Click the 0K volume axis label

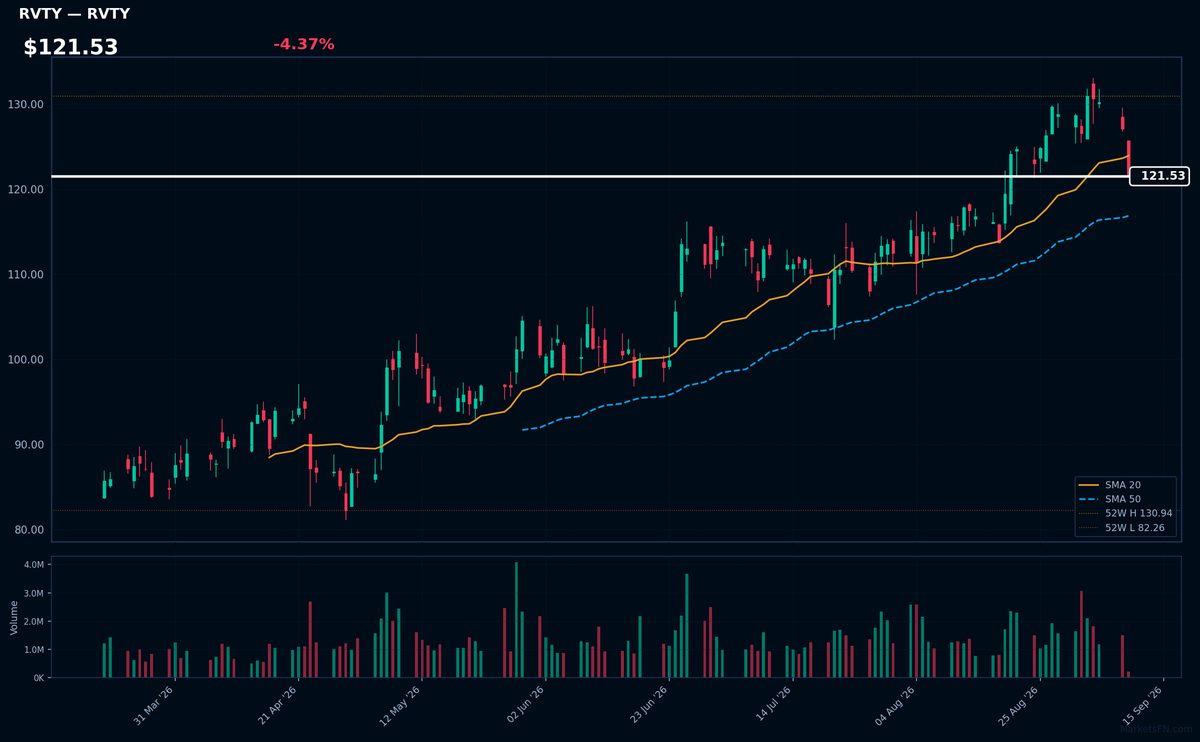[38, 677]
